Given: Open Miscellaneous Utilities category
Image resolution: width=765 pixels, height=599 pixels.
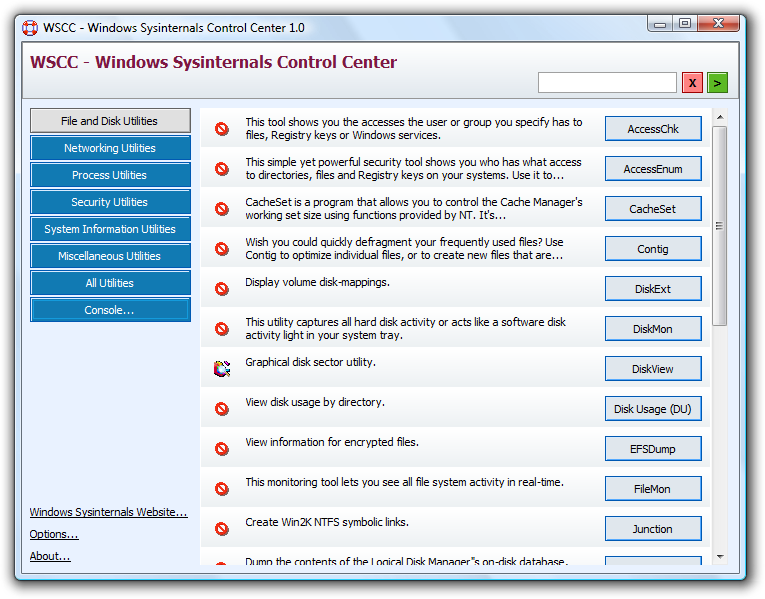Looking at the screenshot, I should (110, 256).
